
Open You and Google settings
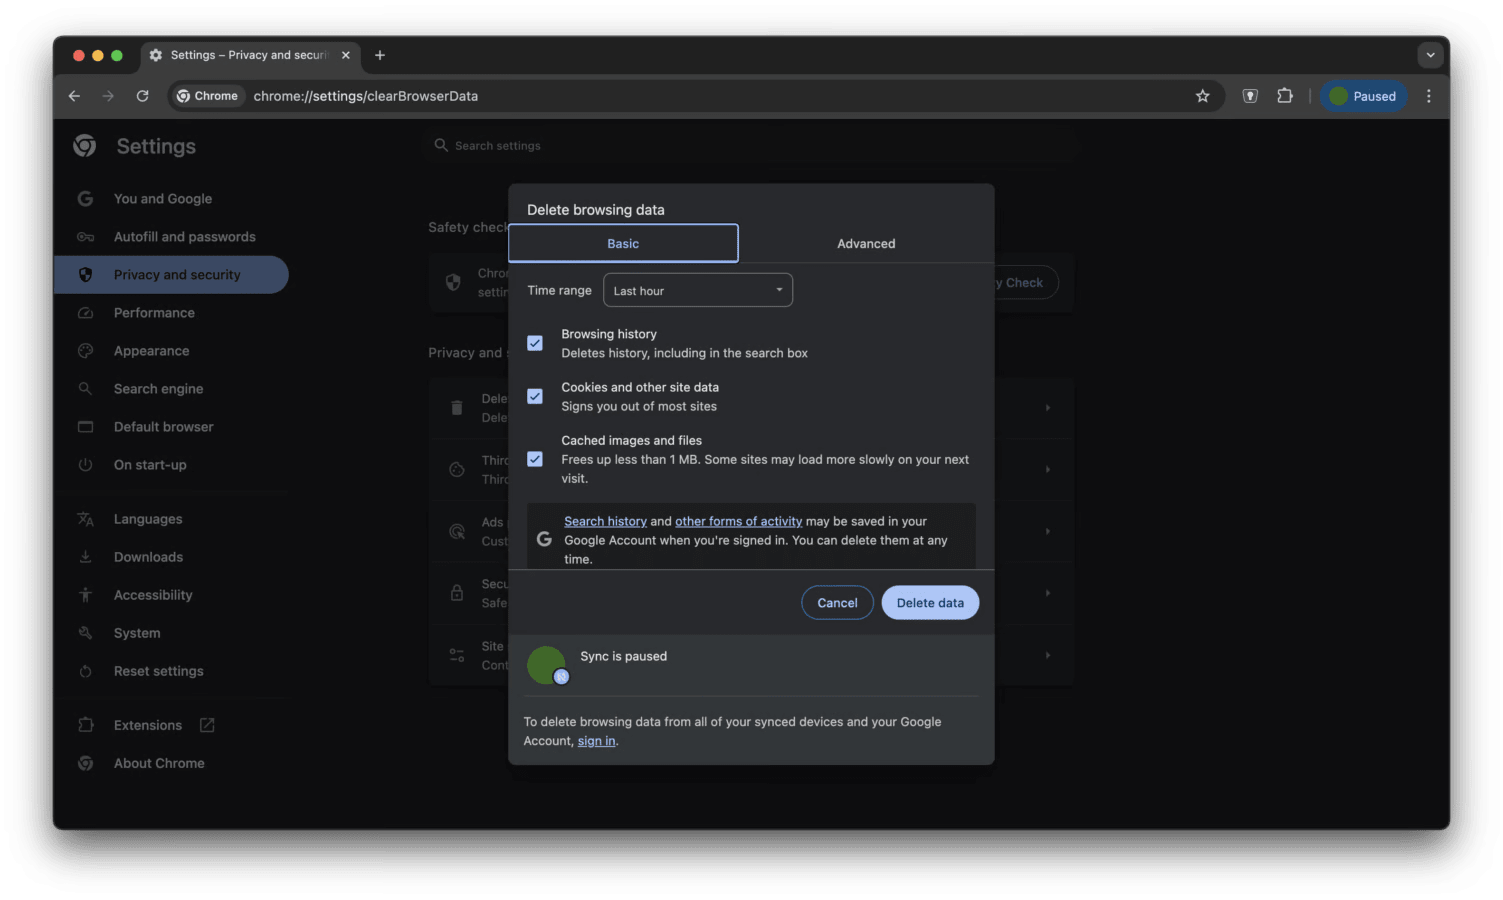pyautogui.click(x=163, y=199)
